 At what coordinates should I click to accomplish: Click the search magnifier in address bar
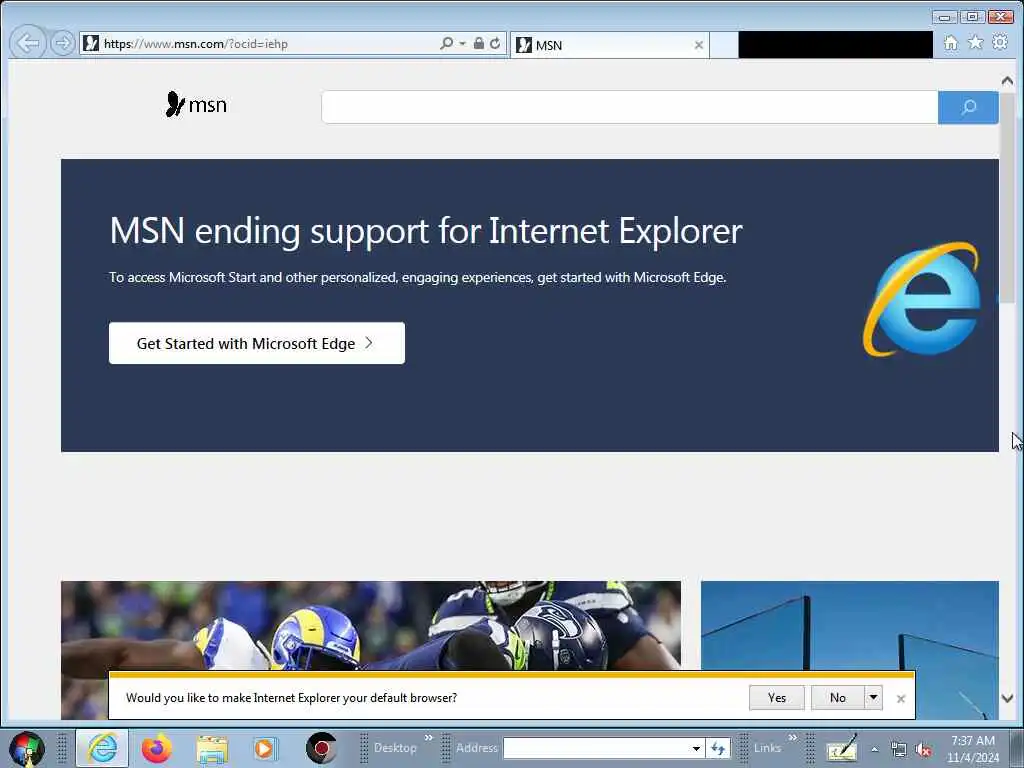pyautogui.click(x=446, y=43)
